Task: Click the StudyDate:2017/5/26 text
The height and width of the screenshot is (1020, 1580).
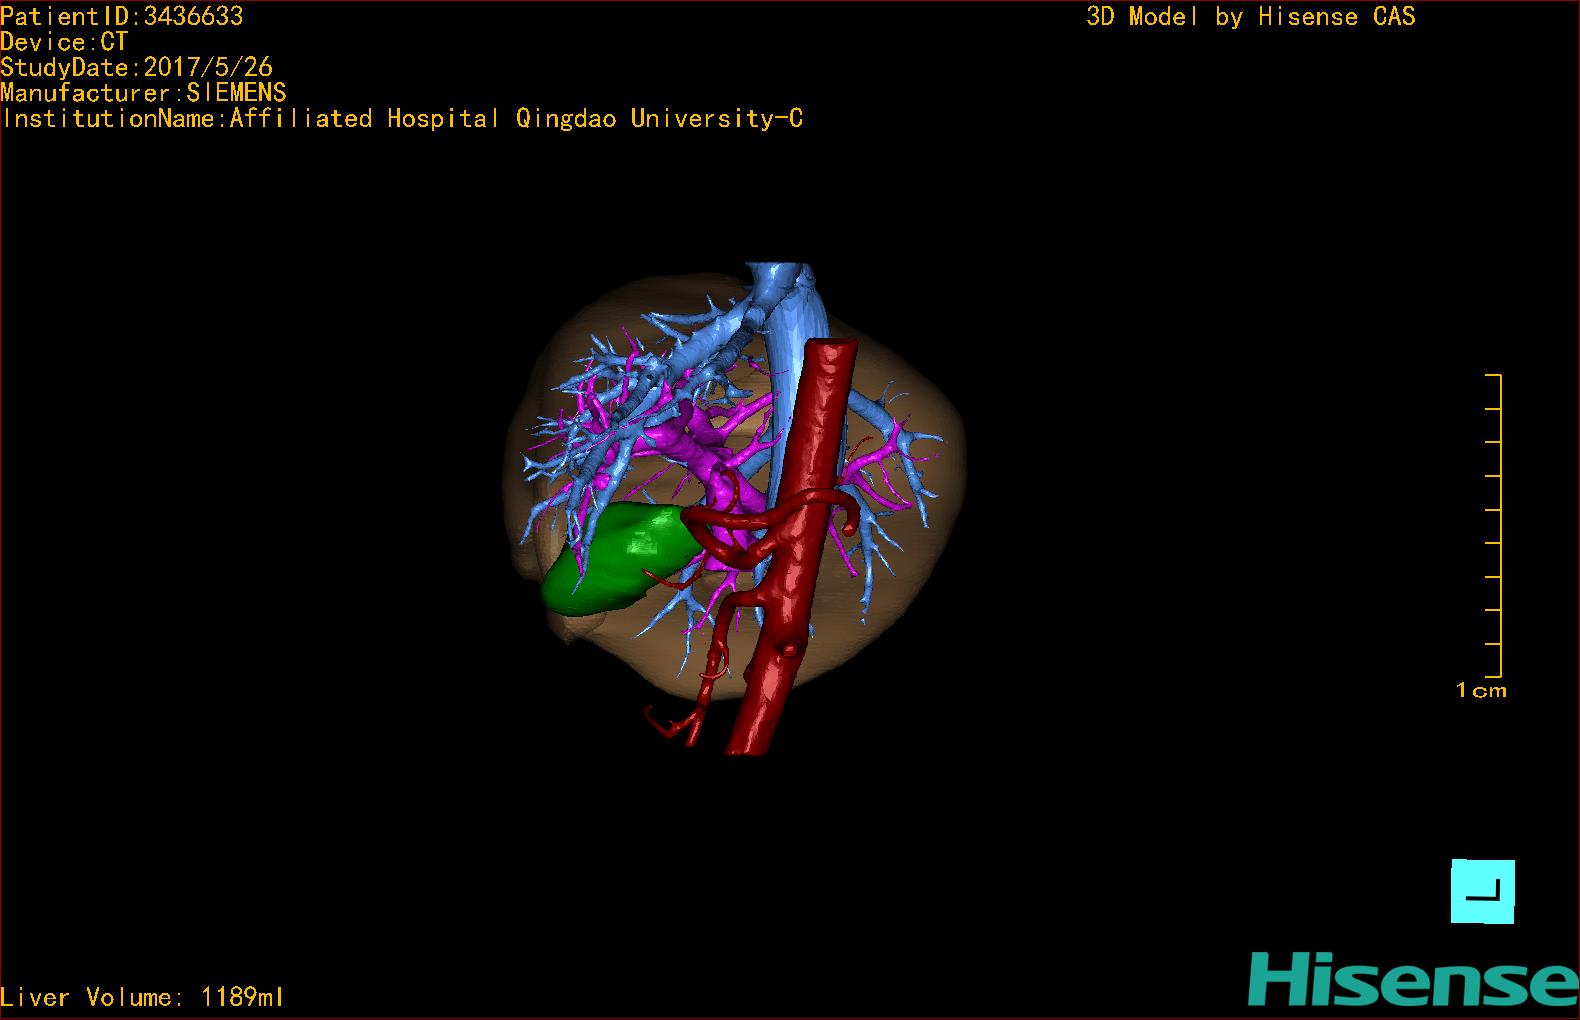Action: tap(136, 67)
